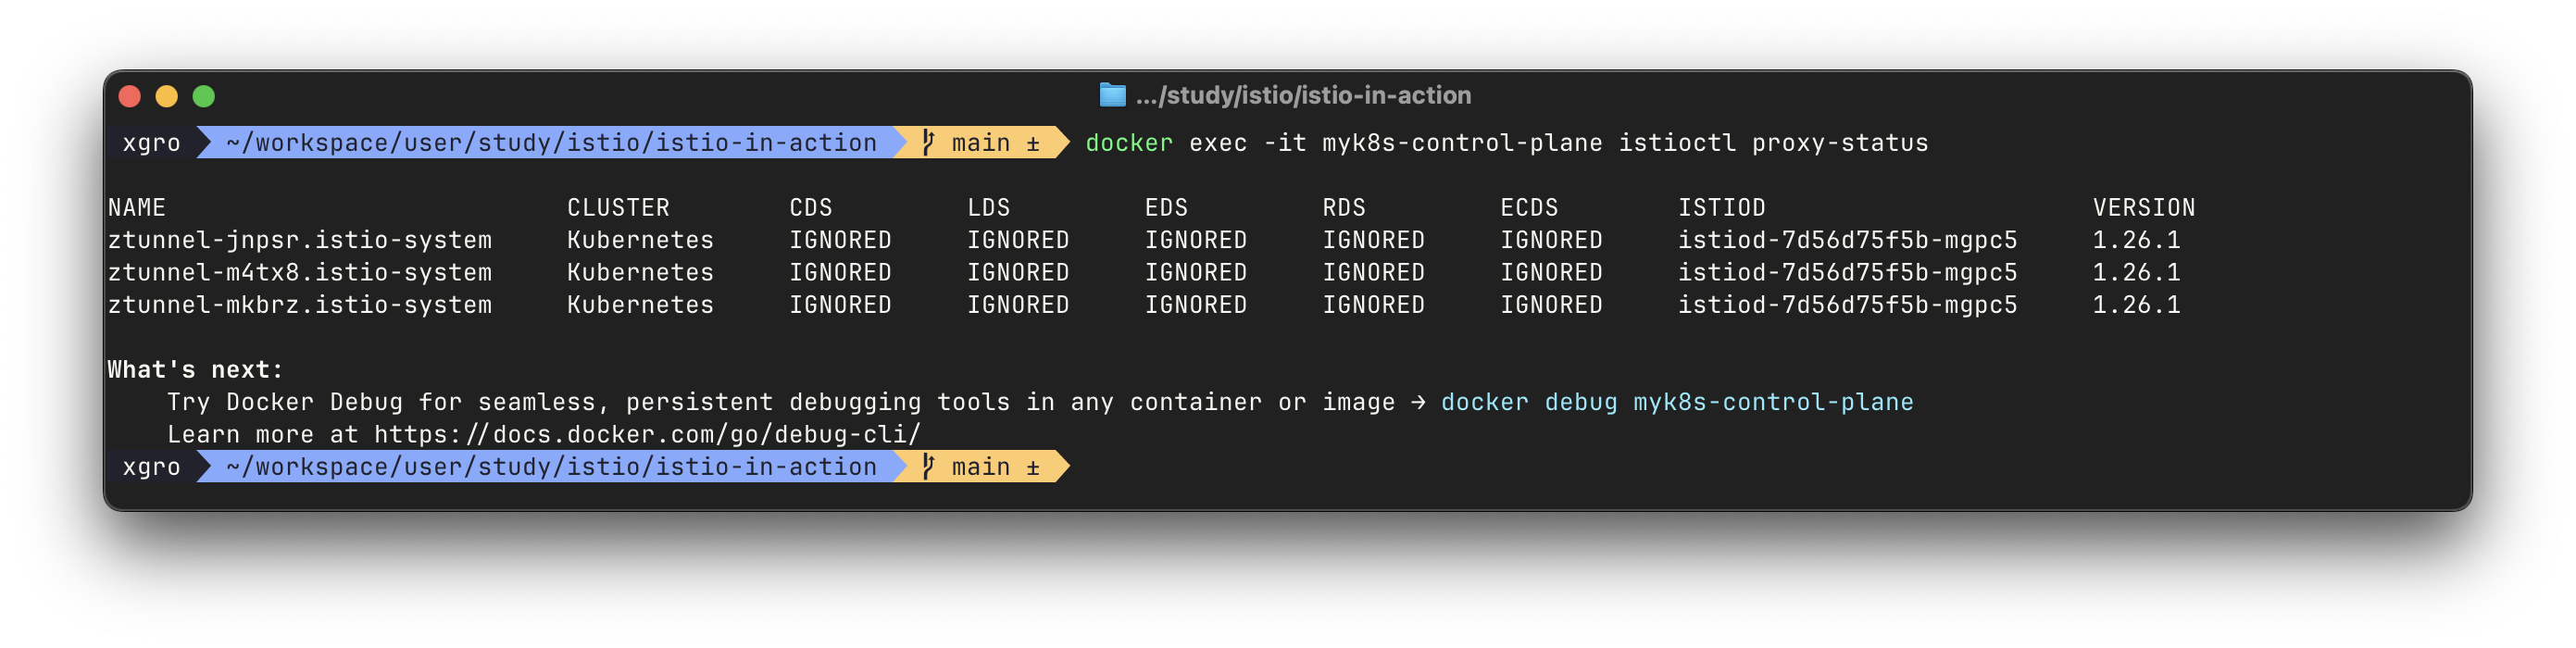Click the yellow minimize window button
The width and height of the screenshot is (2576, 648).
pos(167,96)
